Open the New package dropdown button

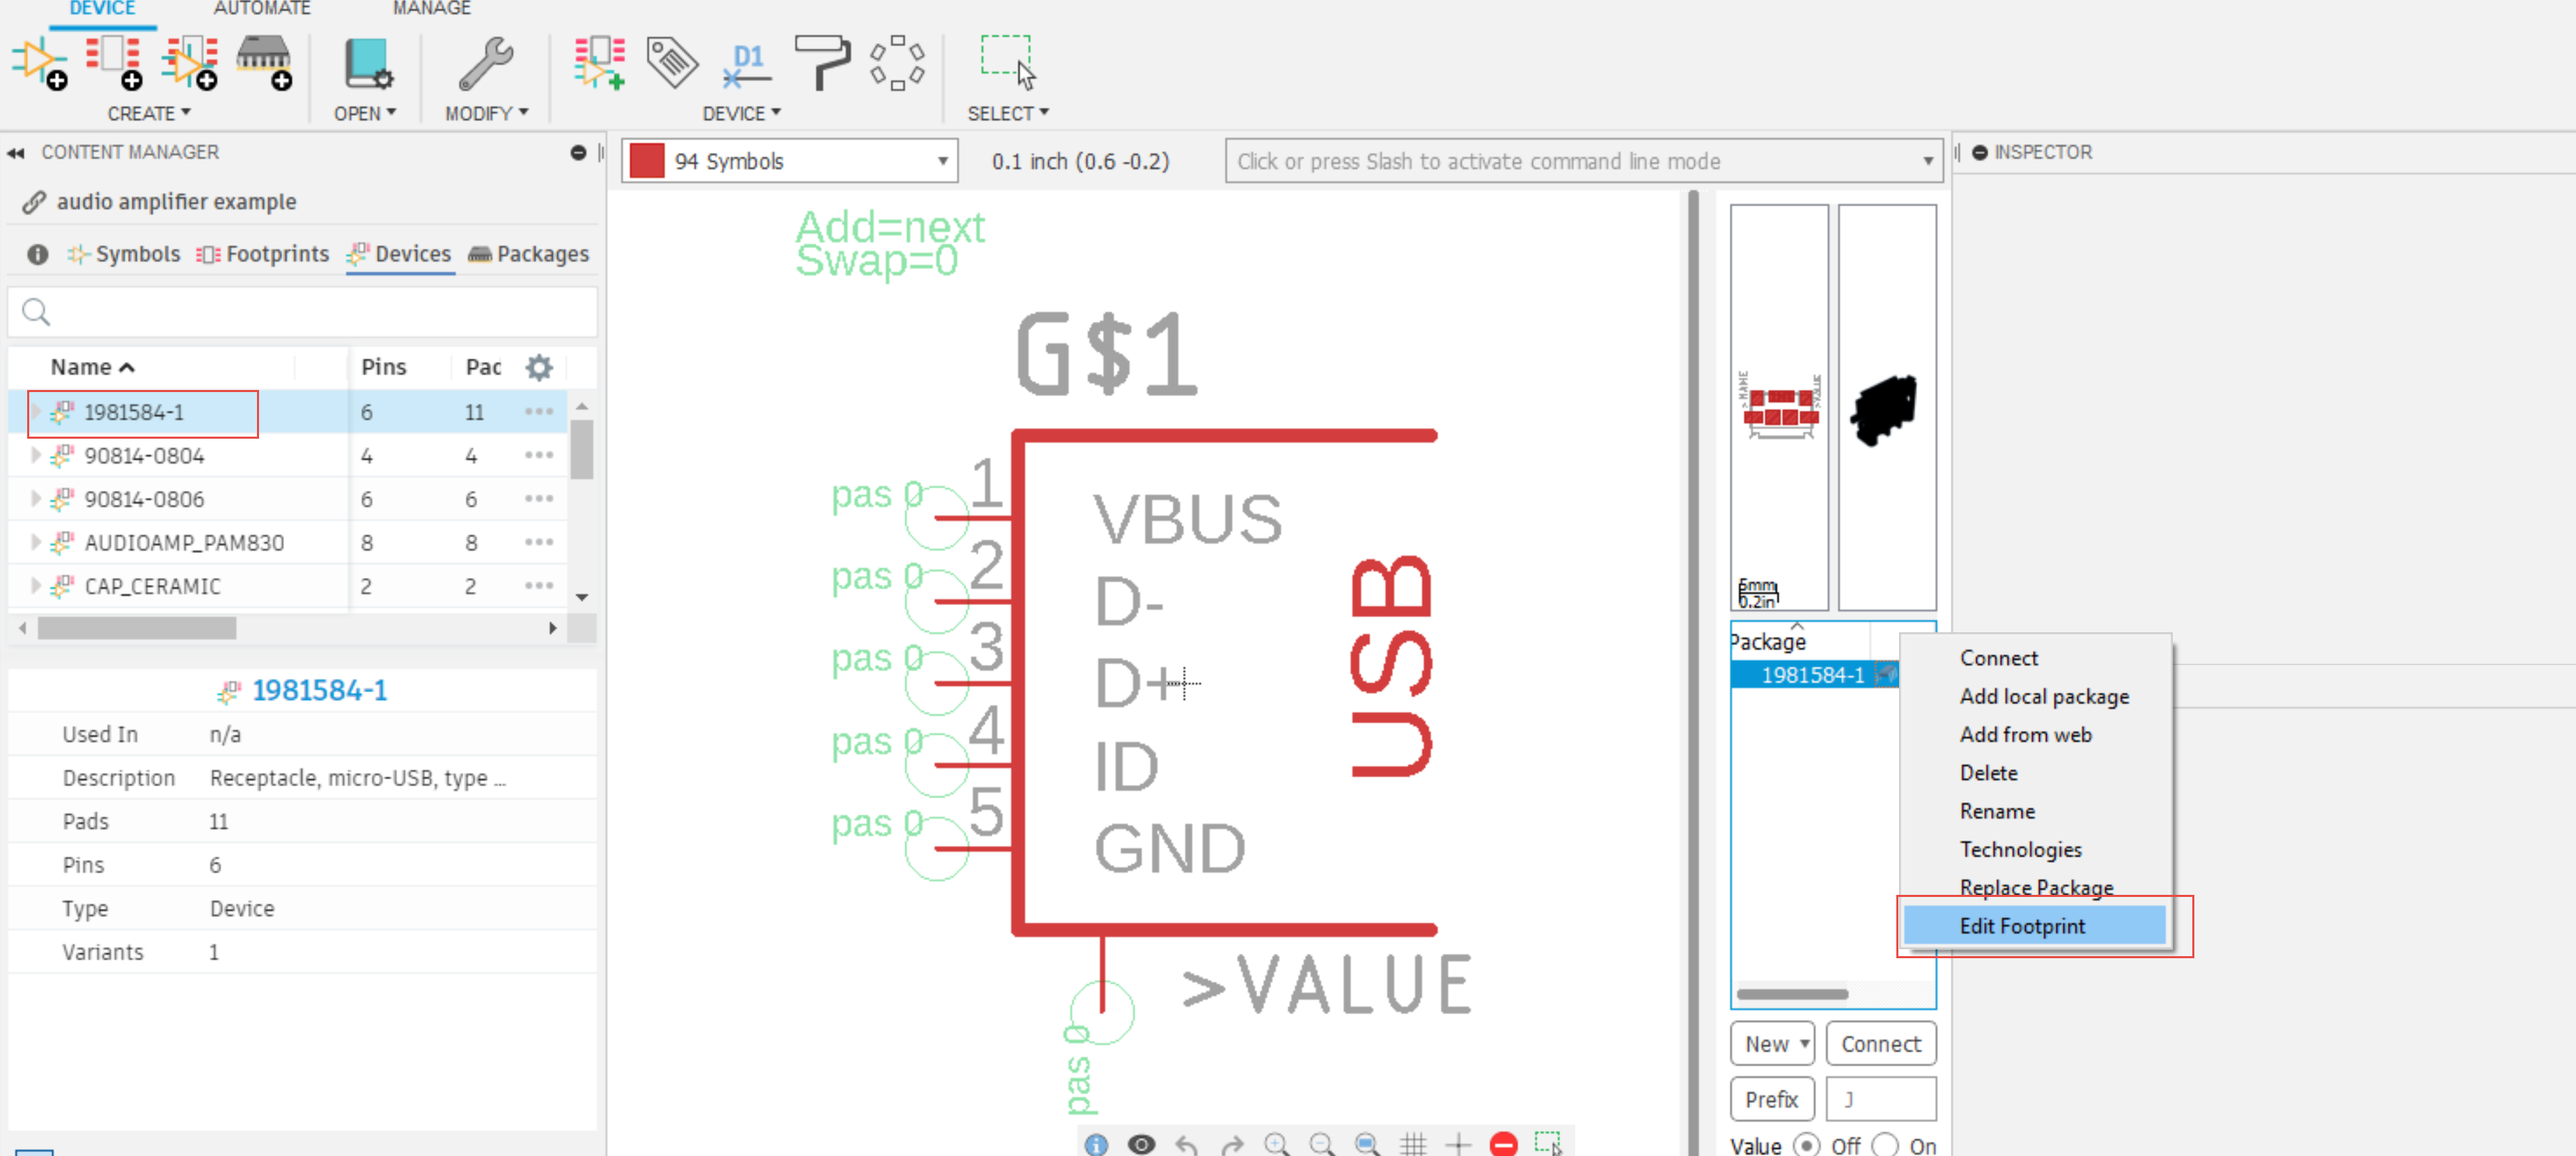pos(1772,1043)
